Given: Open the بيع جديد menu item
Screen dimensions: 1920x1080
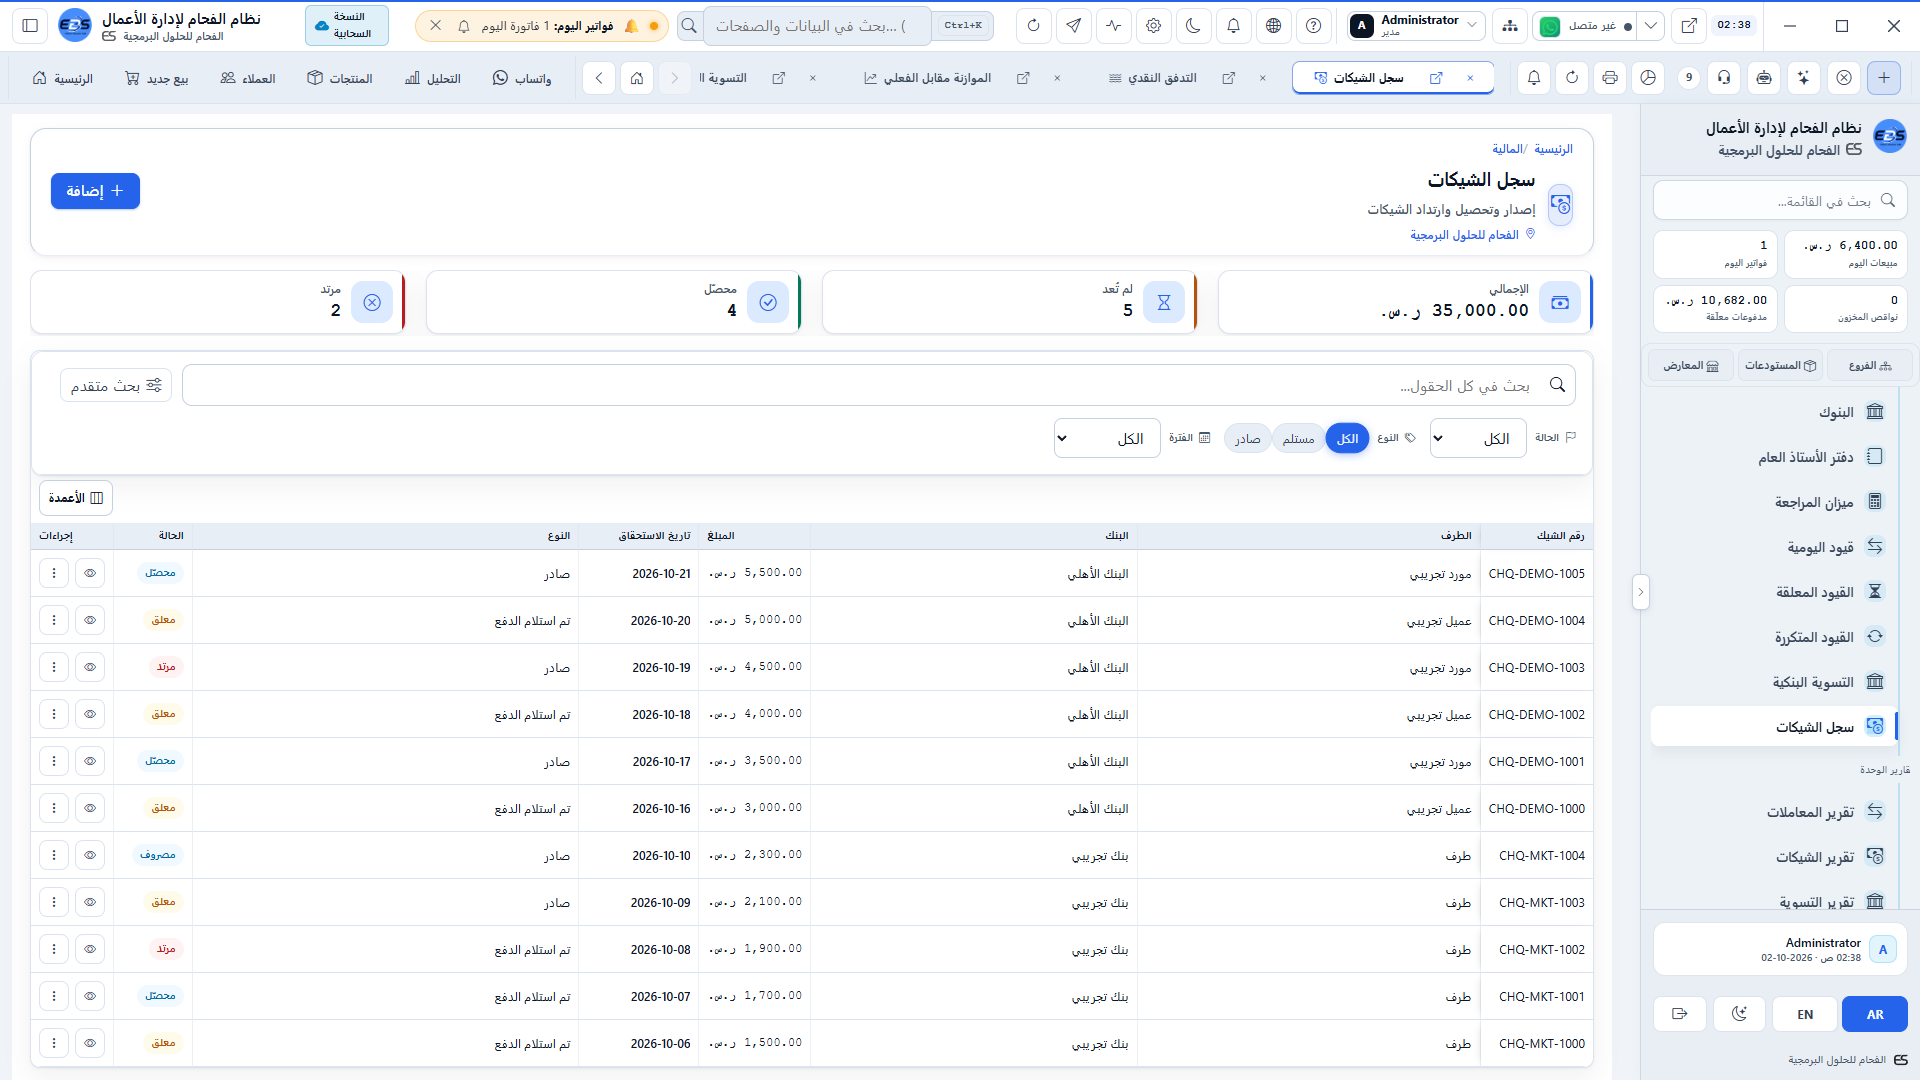Looking at the screenshot, I should [156, 78].
